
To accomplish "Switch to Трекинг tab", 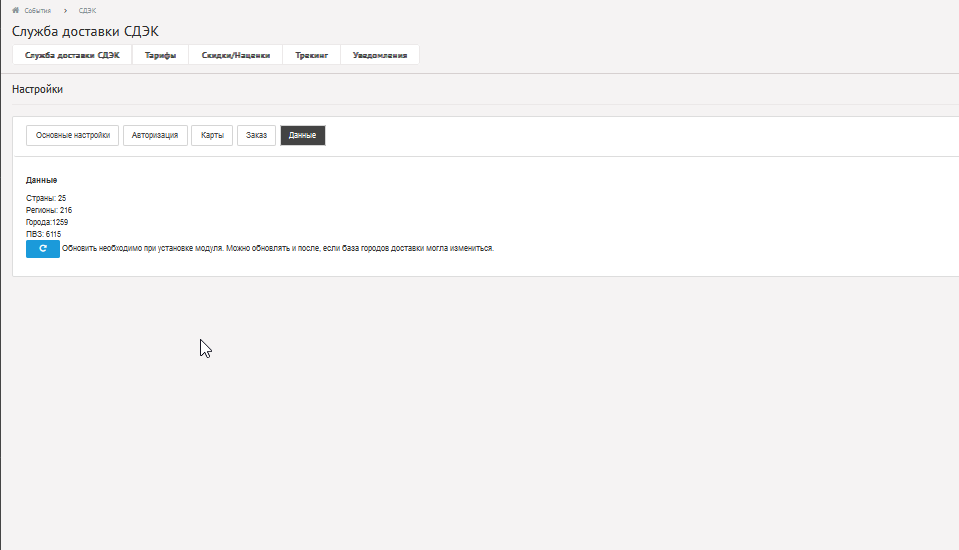I will [x=311, y=55].
